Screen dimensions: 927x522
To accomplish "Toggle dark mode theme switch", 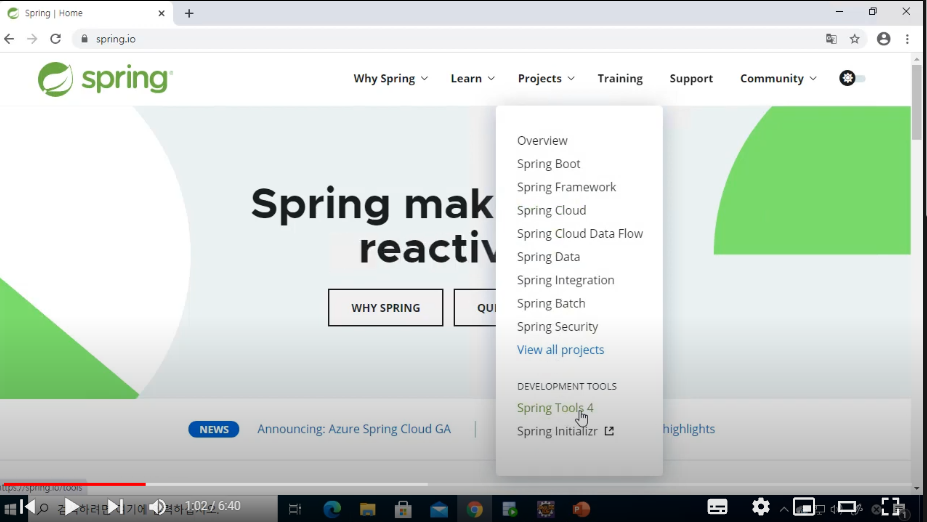I will (853, 78).
